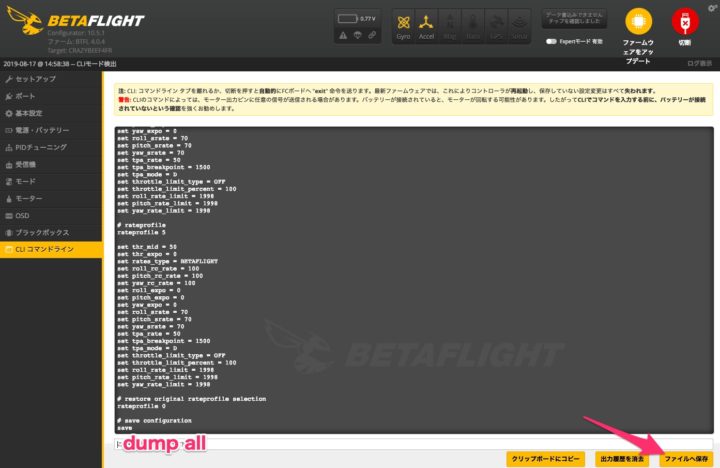Click the 出力履歴を消去 (Clear output) button
This screenshot has width=720, height=468.
click(620, 458)
